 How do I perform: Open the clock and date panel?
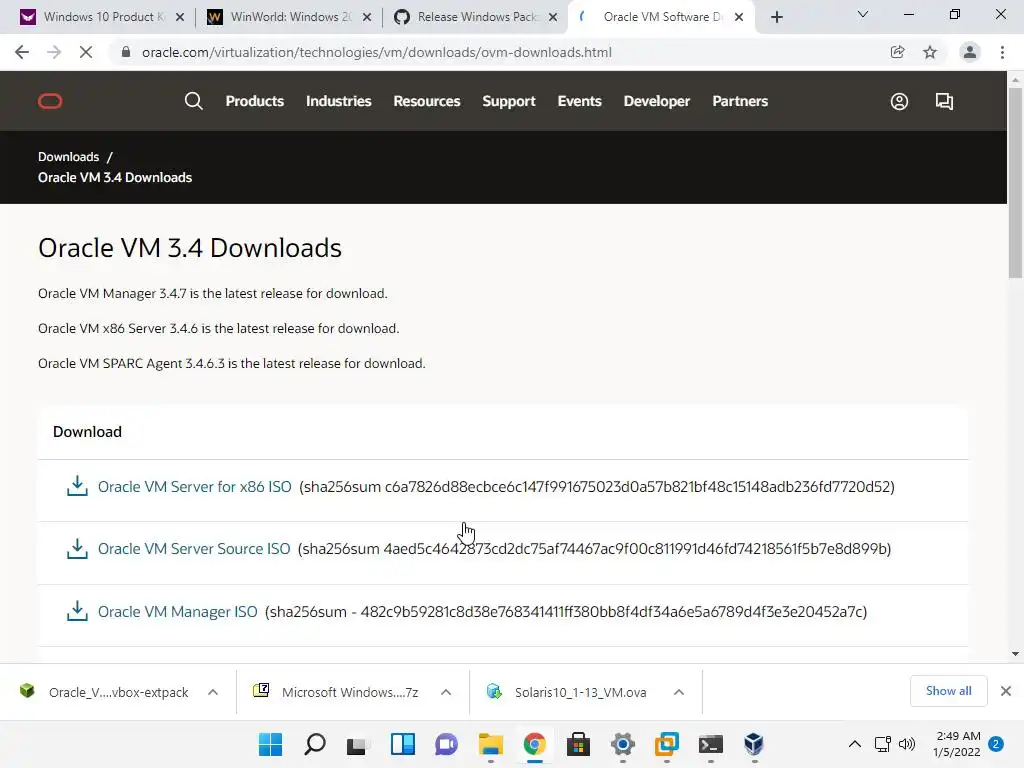[957, 744]
